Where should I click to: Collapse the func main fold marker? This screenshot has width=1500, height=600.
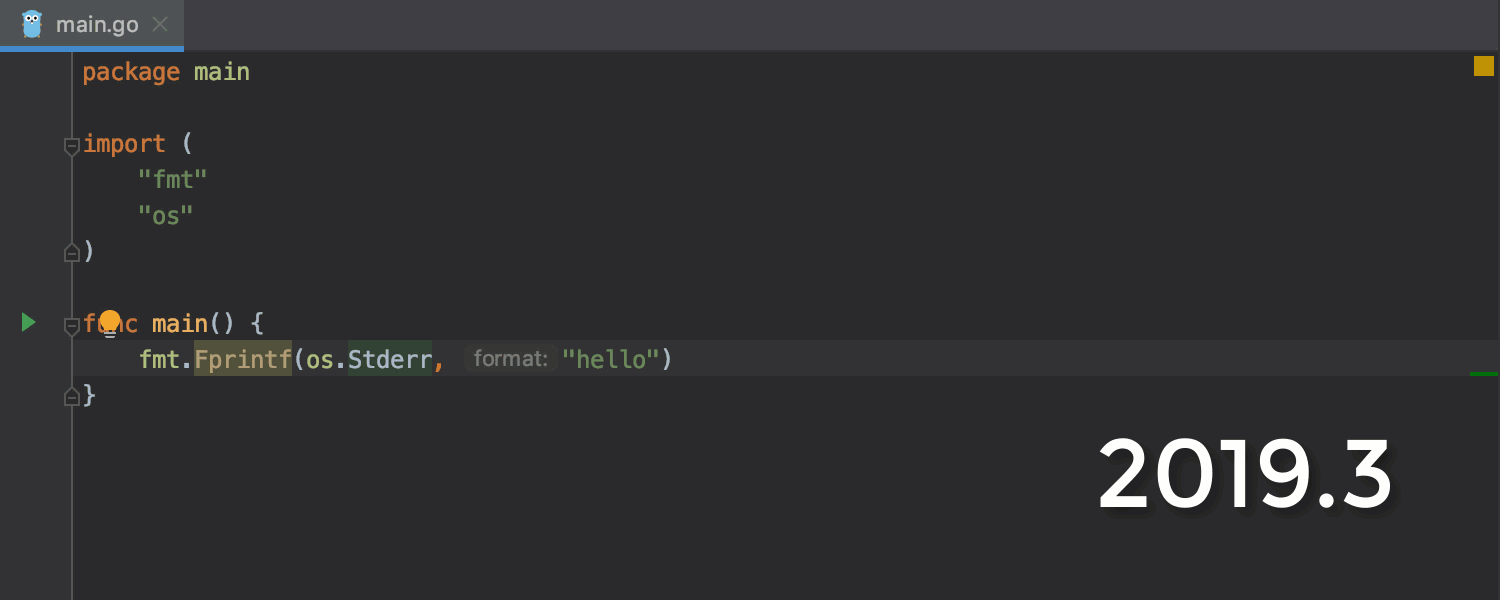pyautogui.click(x=71, y=325)
